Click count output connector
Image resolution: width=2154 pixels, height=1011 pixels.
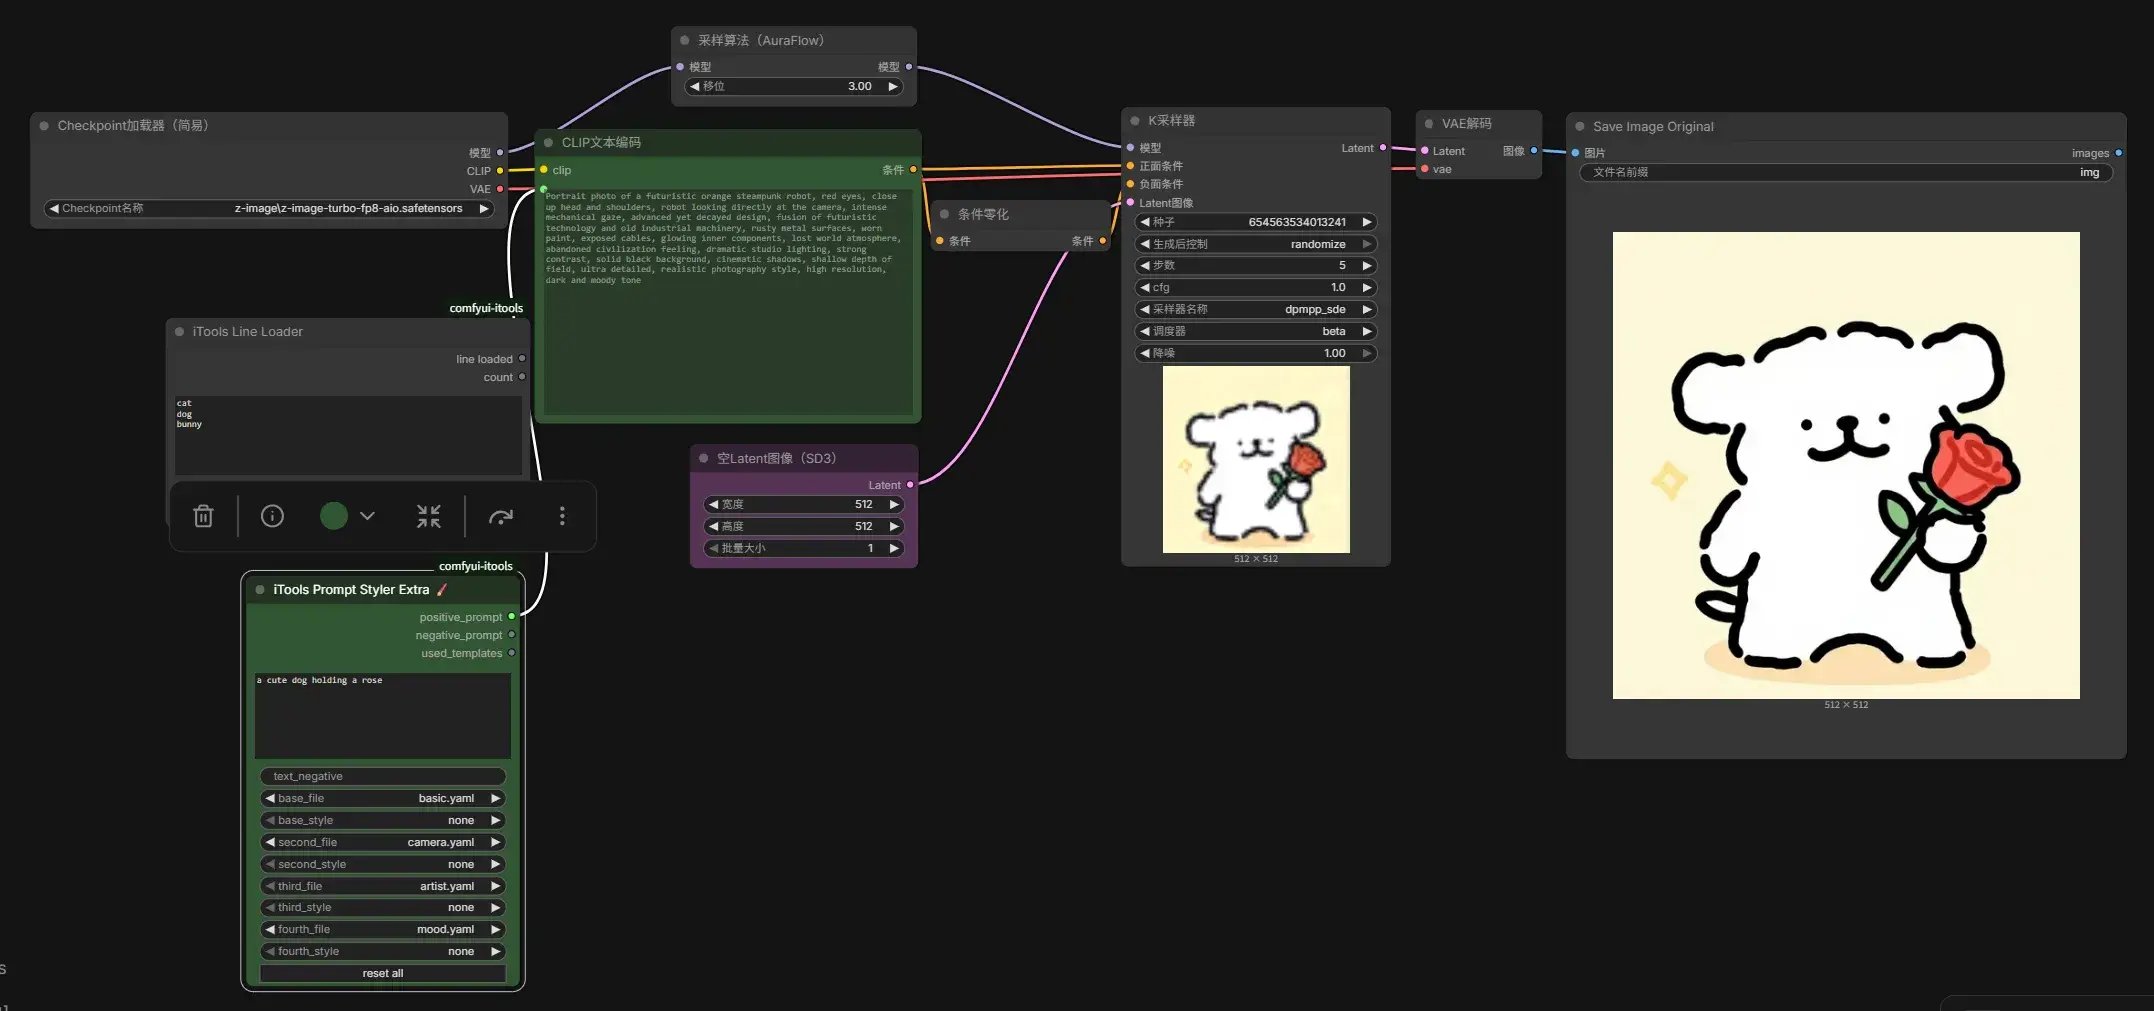pos(522,377)
